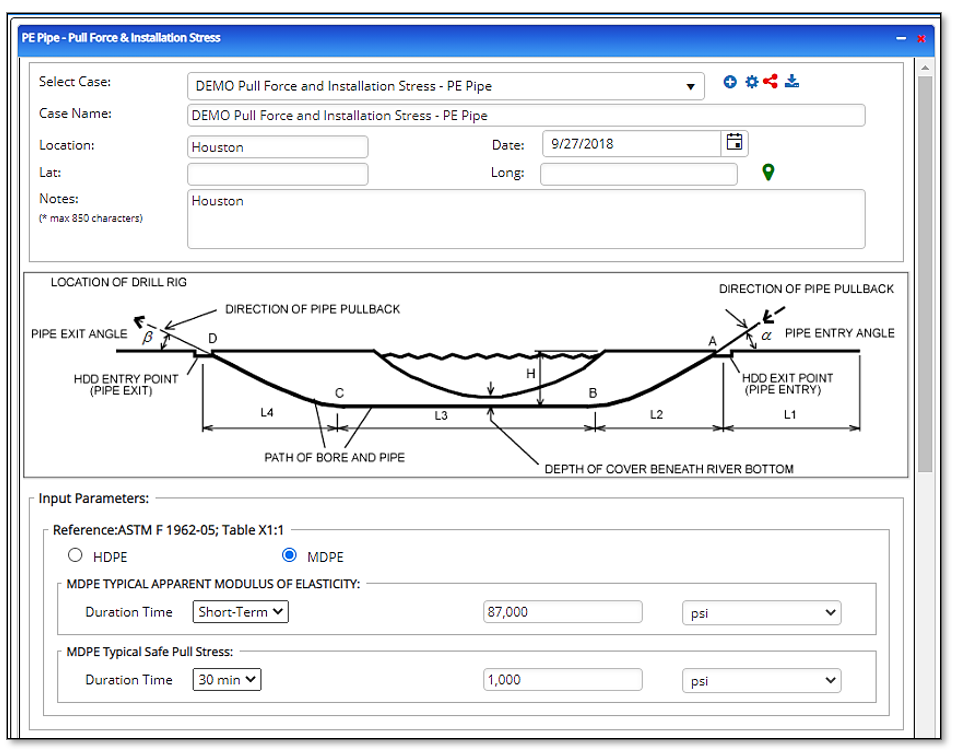Click inside the Notes text area
The width and height of the screenshot is (956, 755).
pos(525,218)
